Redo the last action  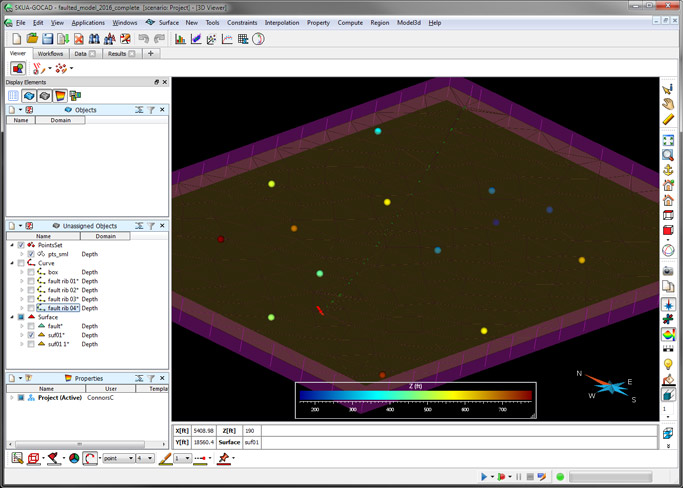(159, 39)
